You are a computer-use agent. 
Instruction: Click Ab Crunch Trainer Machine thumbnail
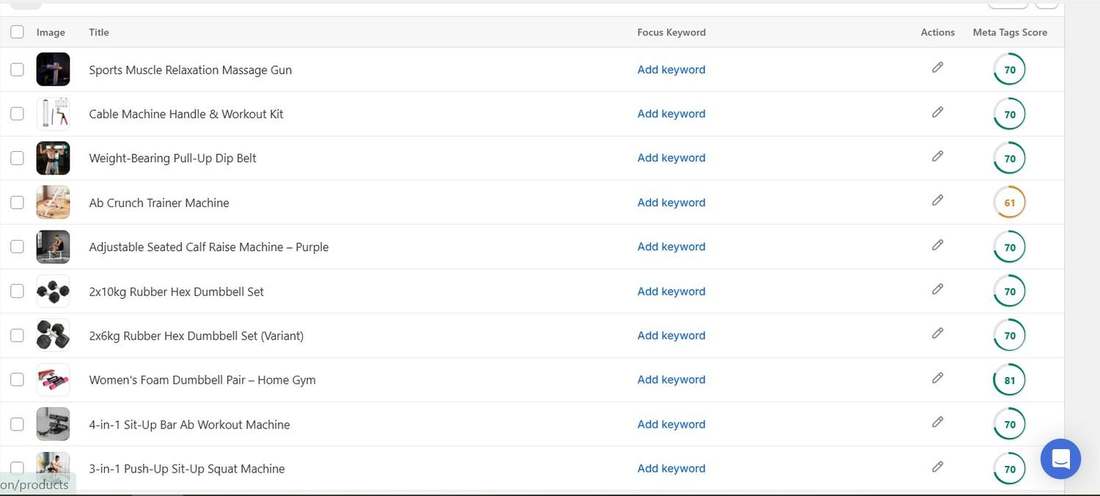click(x=53, y=202)
